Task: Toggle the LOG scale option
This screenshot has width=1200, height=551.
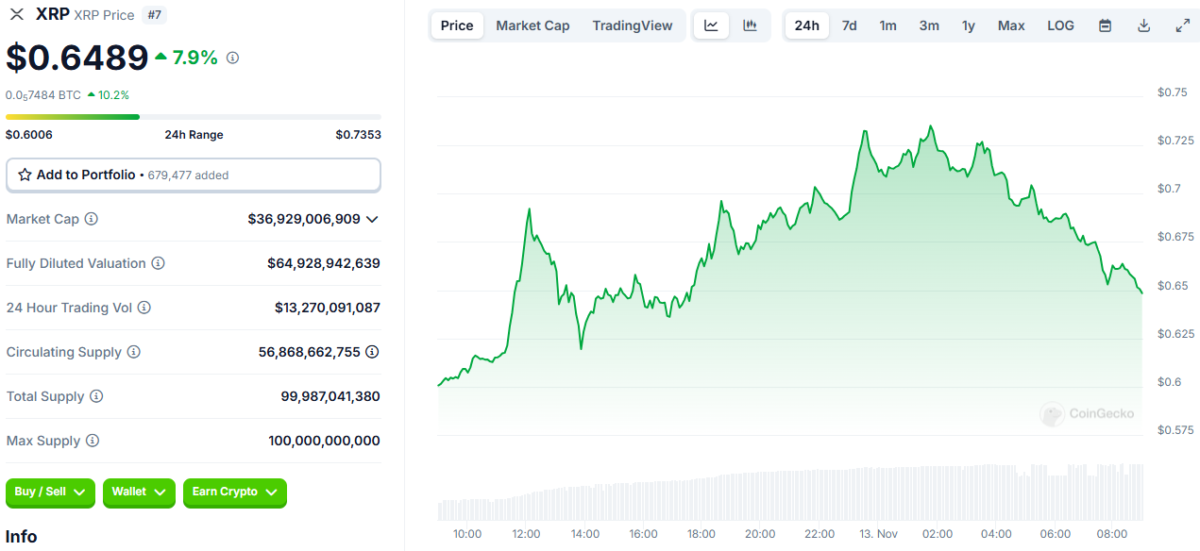Action: 1061,26
